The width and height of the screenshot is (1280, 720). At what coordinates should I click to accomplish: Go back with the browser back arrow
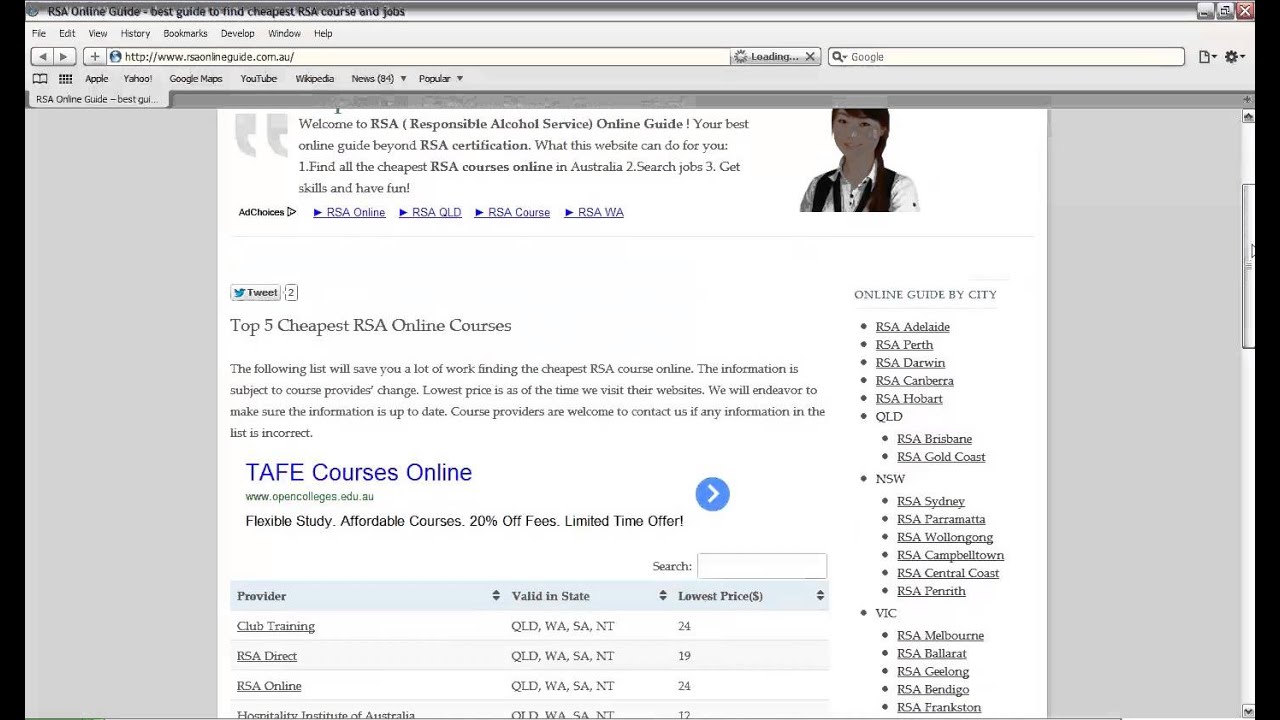point(42,57)
